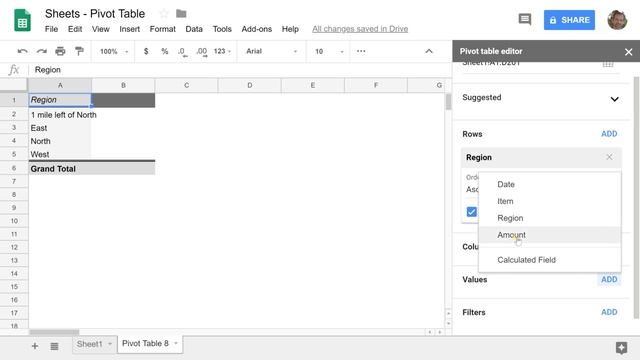
Task: Open the Explore button at bottom right
Action: pyautogui.click(x=621, y=348)
